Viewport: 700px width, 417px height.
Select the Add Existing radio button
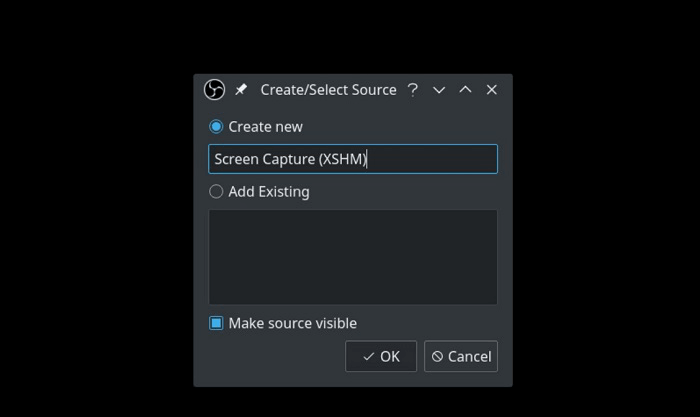[x=216, y=192]
